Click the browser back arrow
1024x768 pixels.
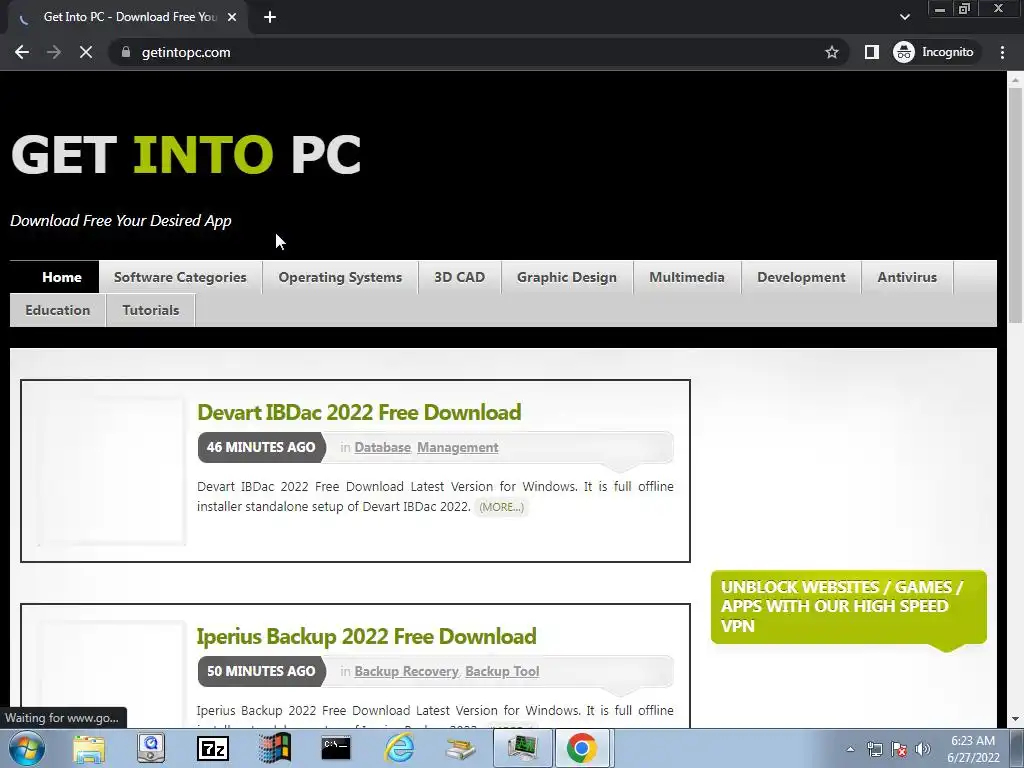22,52
